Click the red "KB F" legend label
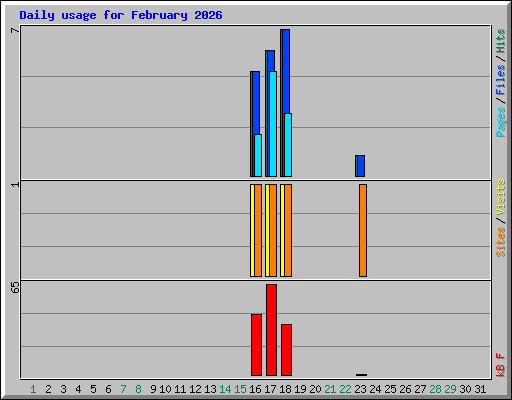 [501, 365]
